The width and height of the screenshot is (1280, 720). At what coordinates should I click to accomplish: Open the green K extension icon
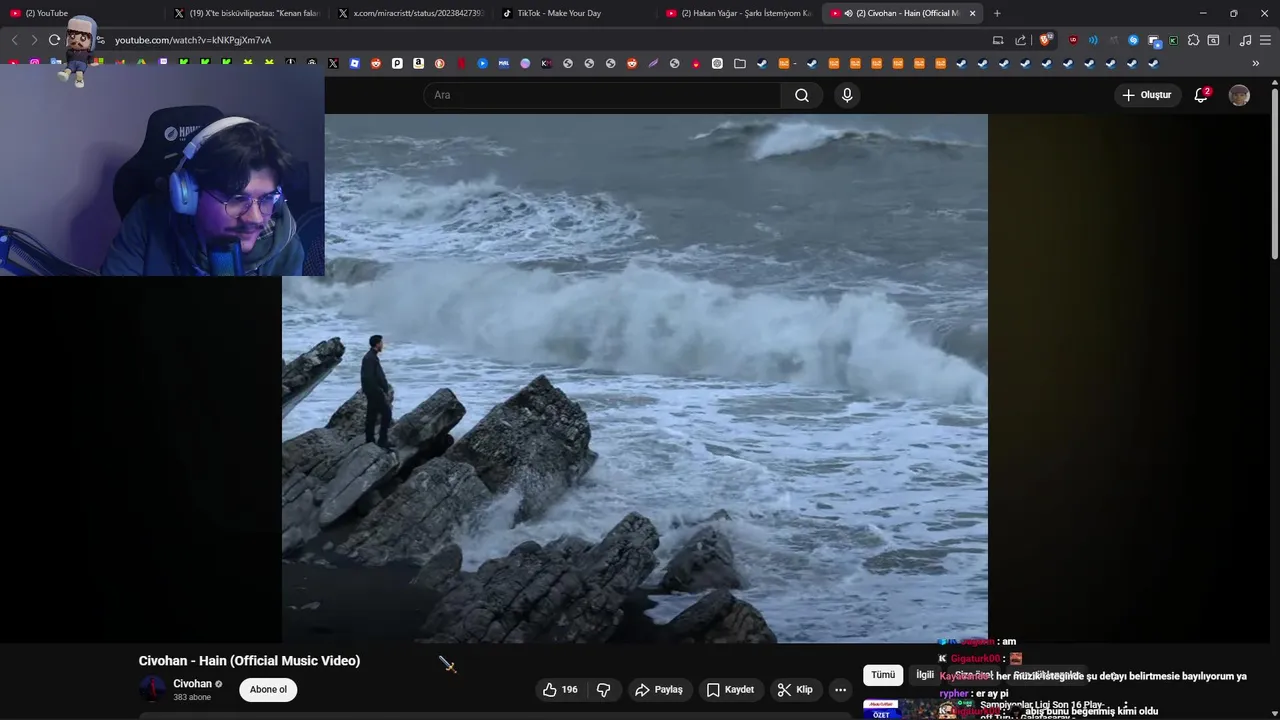1173,40
